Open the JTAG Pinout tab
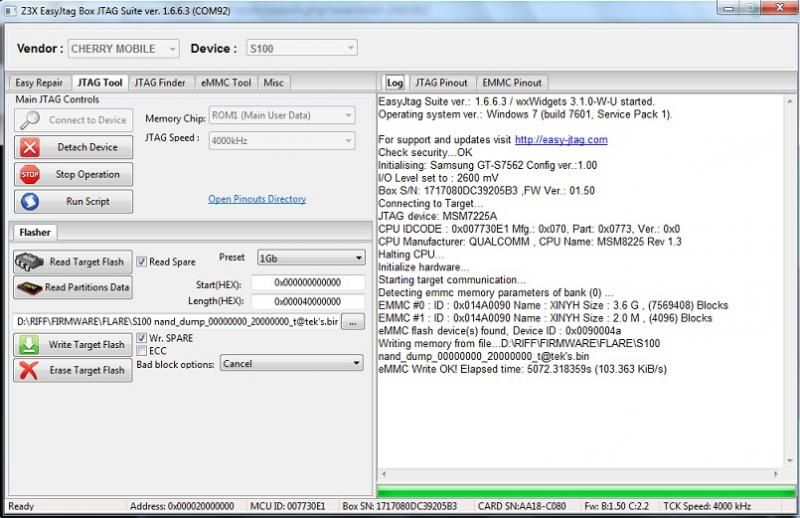This screenshot has width=800, height=518. [441, 82]
